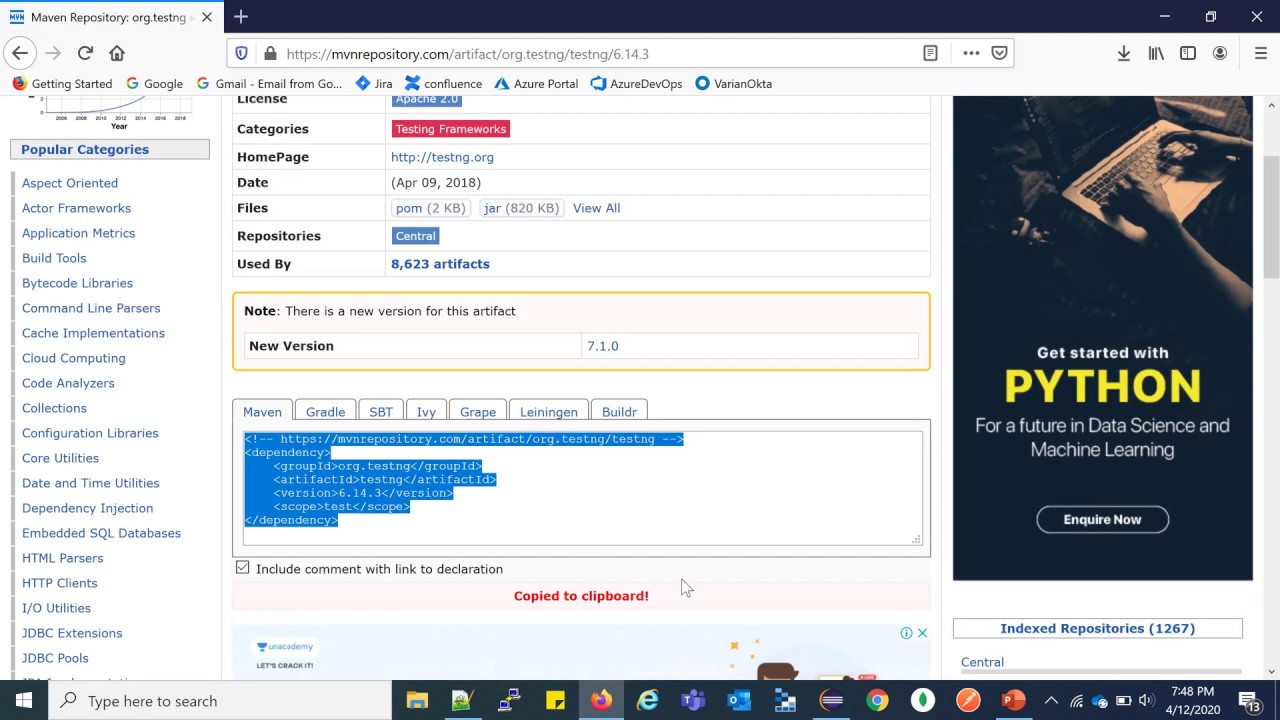Click in Windows taskbar search box
Image resolution: width=1280 pixels, height=720 pixels.
(x=219, y=701)
